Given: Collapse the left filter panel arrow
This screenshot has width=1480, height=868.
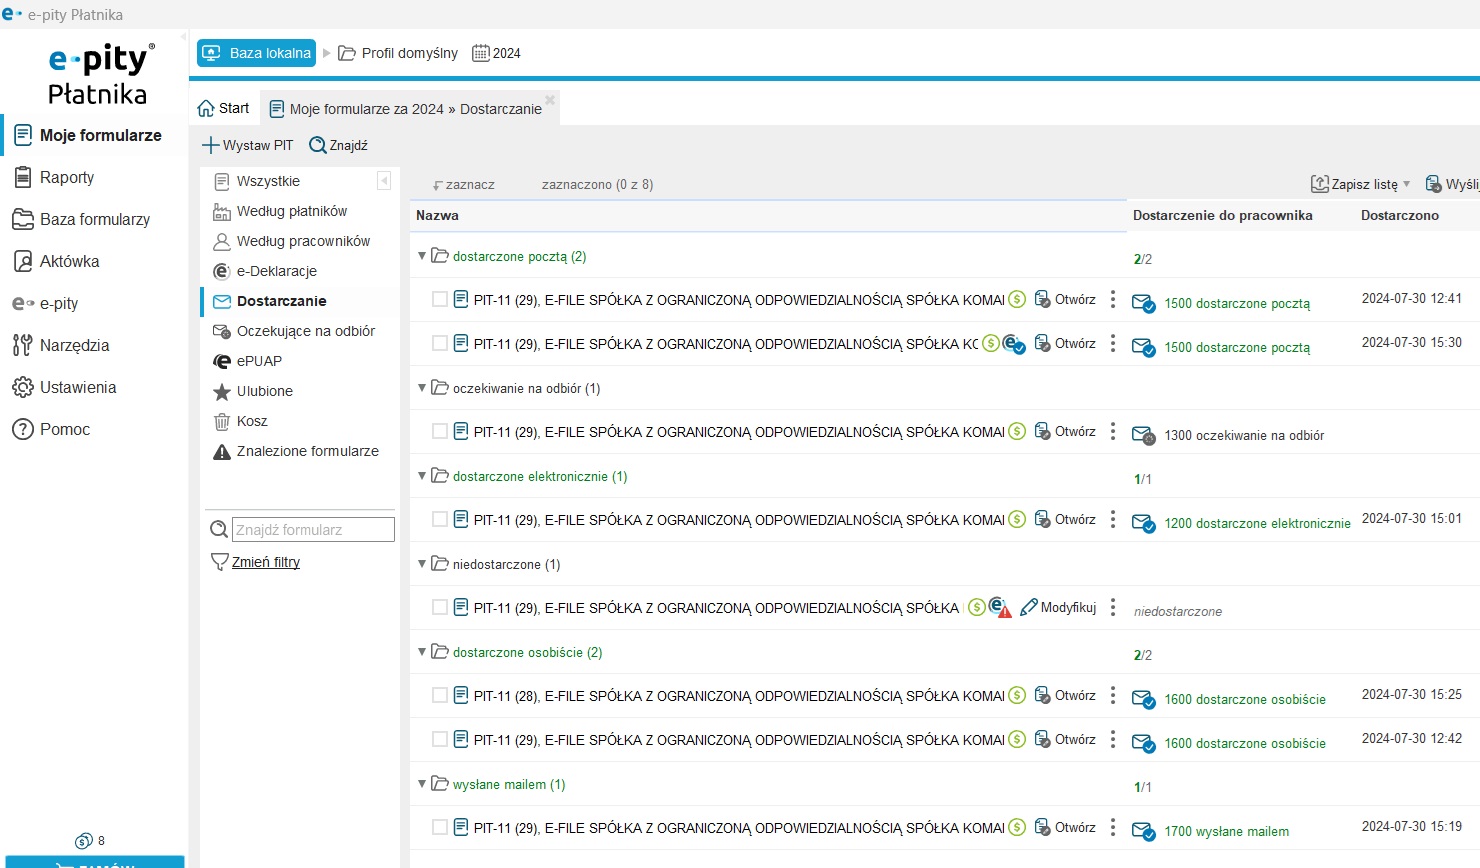Looking at the screenshot, I should pos(384,181).
